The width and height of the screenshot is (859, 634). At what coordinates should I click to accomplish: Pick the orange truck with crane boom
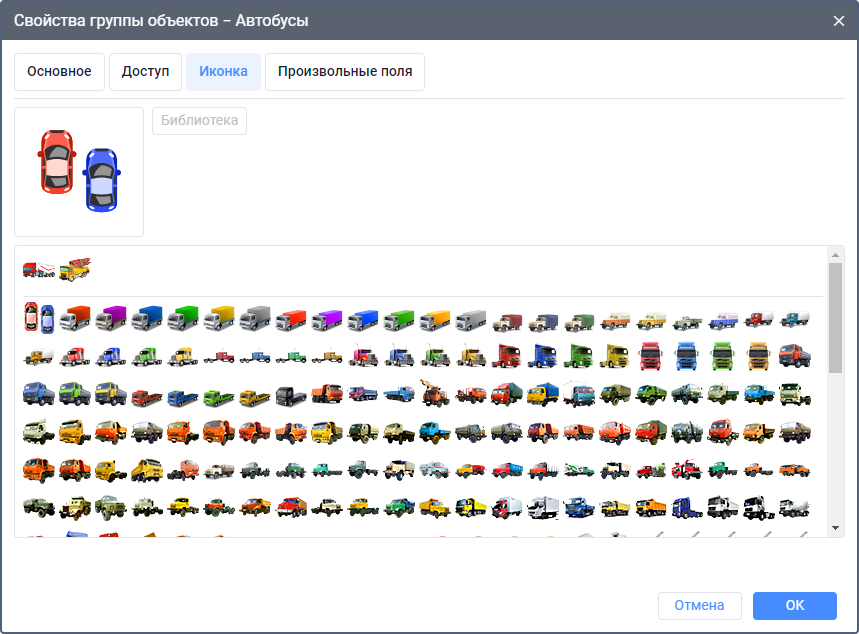pyautogui.click(x=436, y=393)
